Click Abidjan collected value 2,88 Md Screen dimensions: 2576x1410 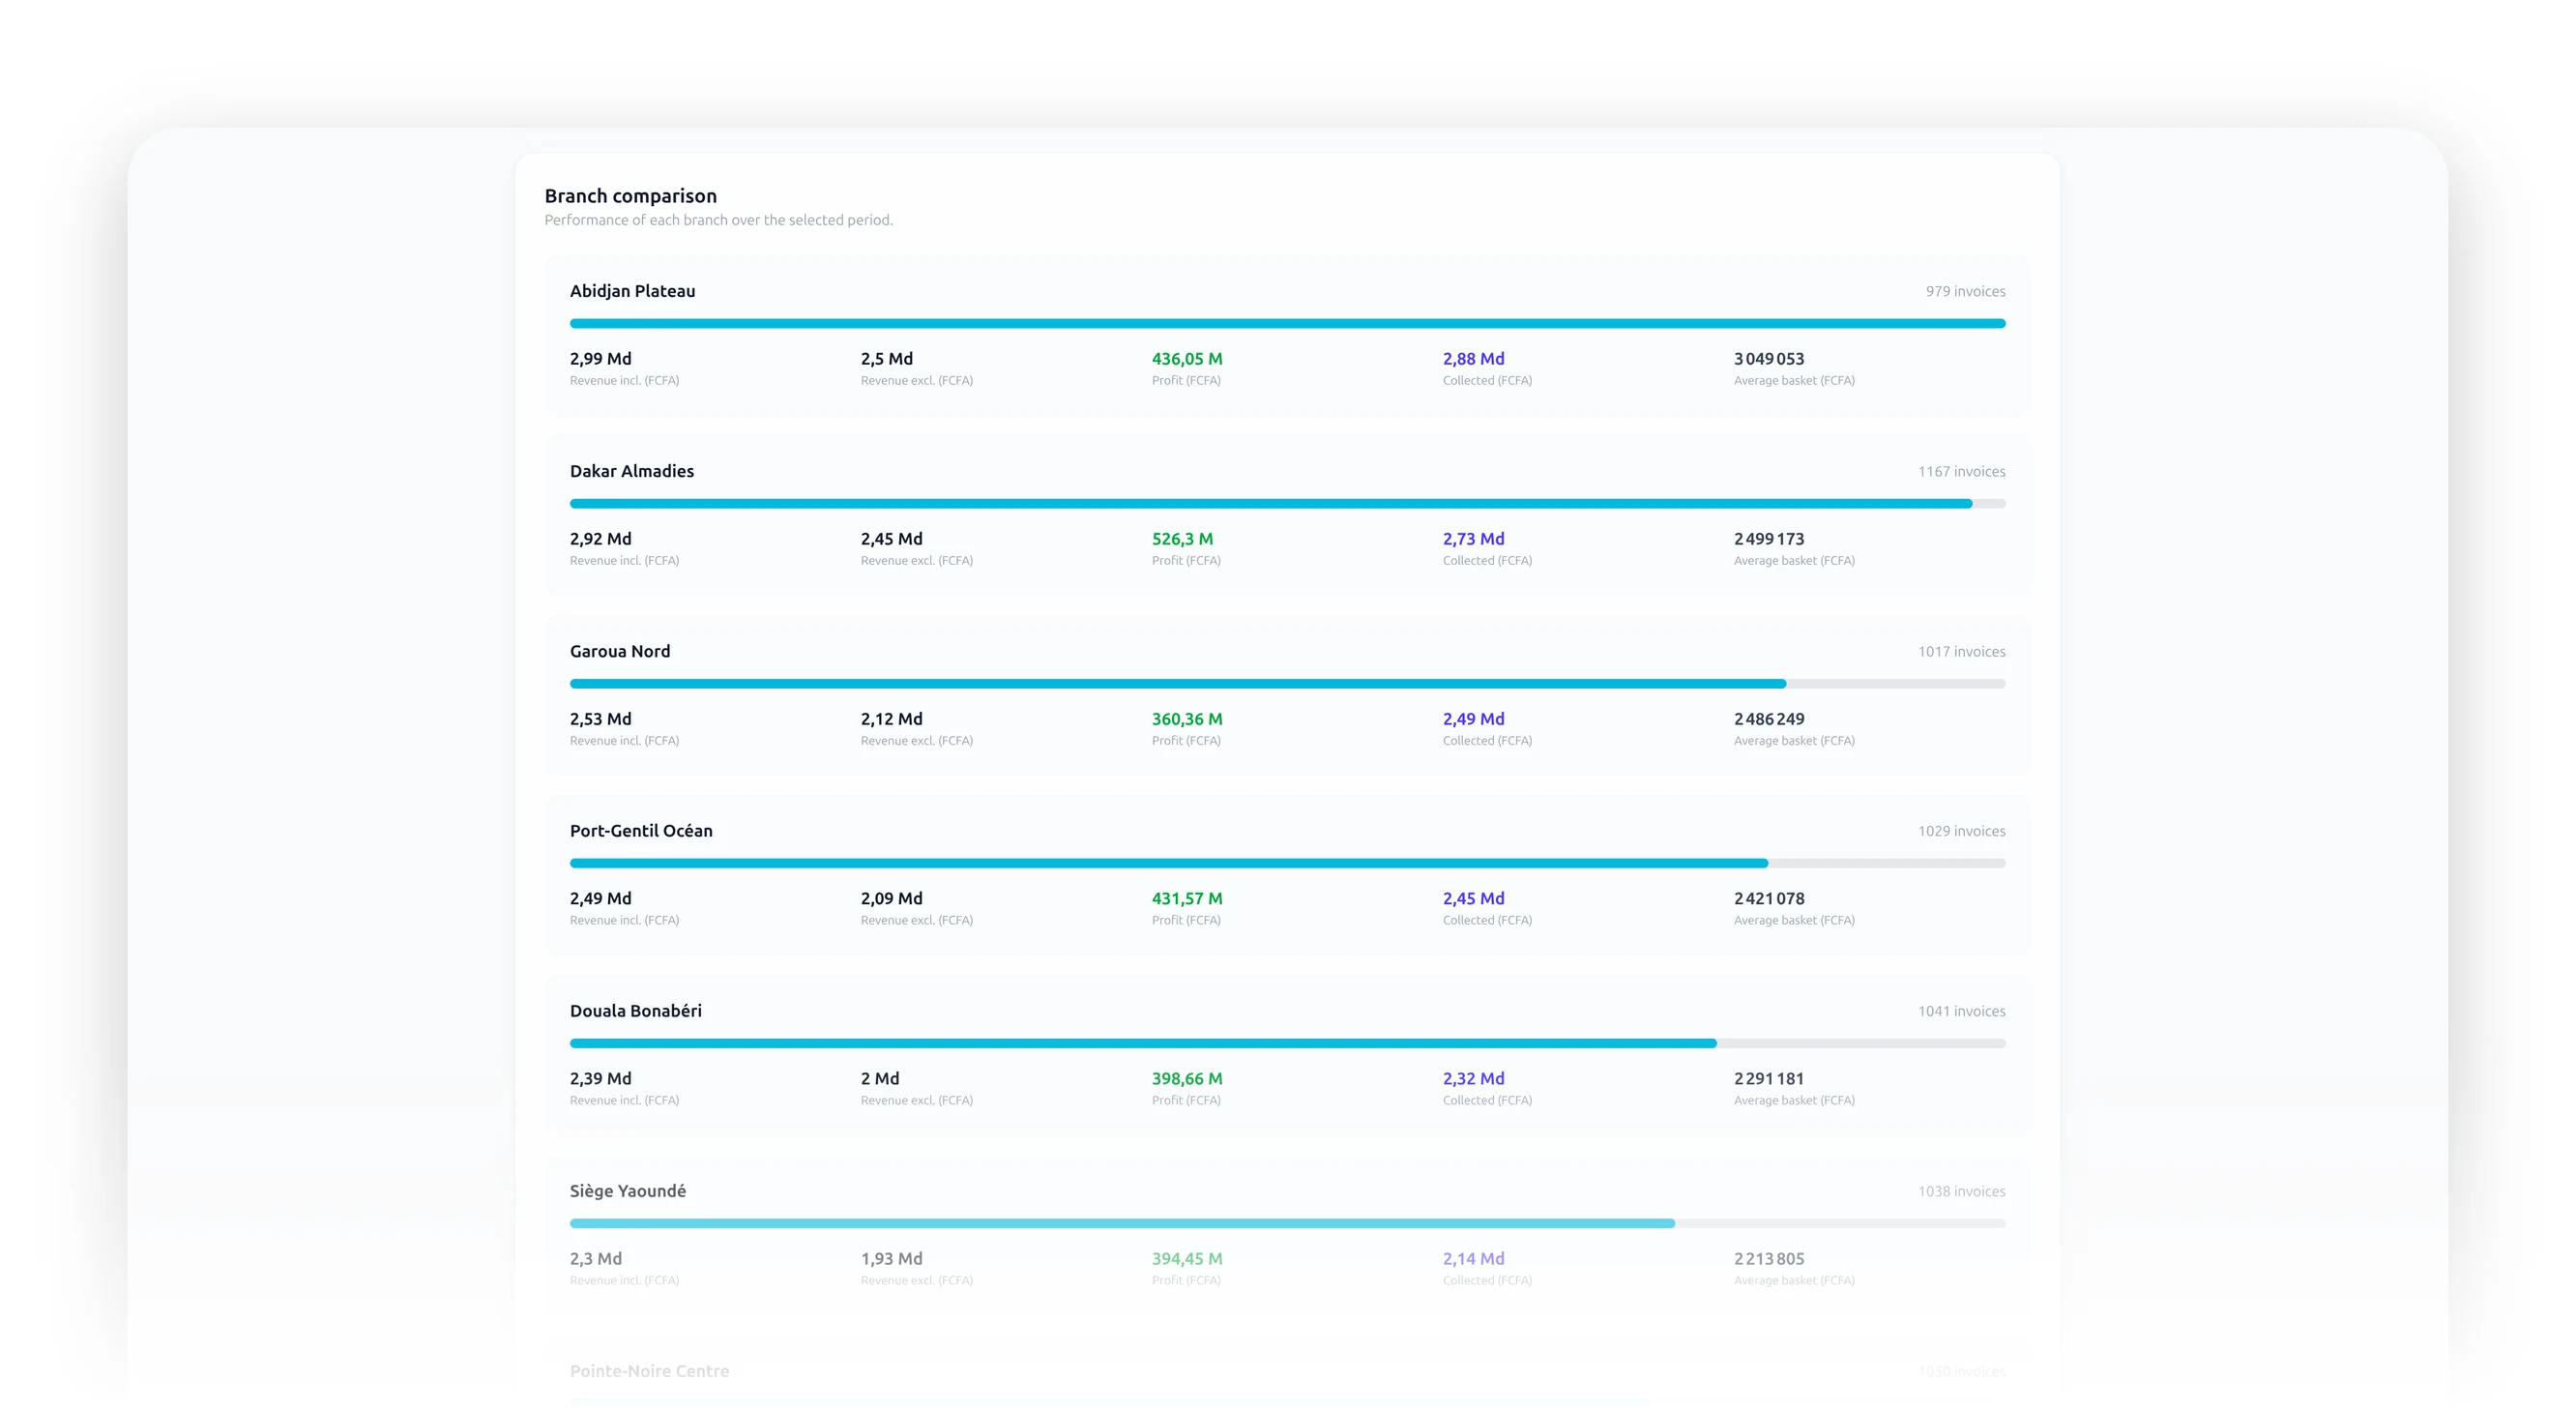(x=1473, y=359)
